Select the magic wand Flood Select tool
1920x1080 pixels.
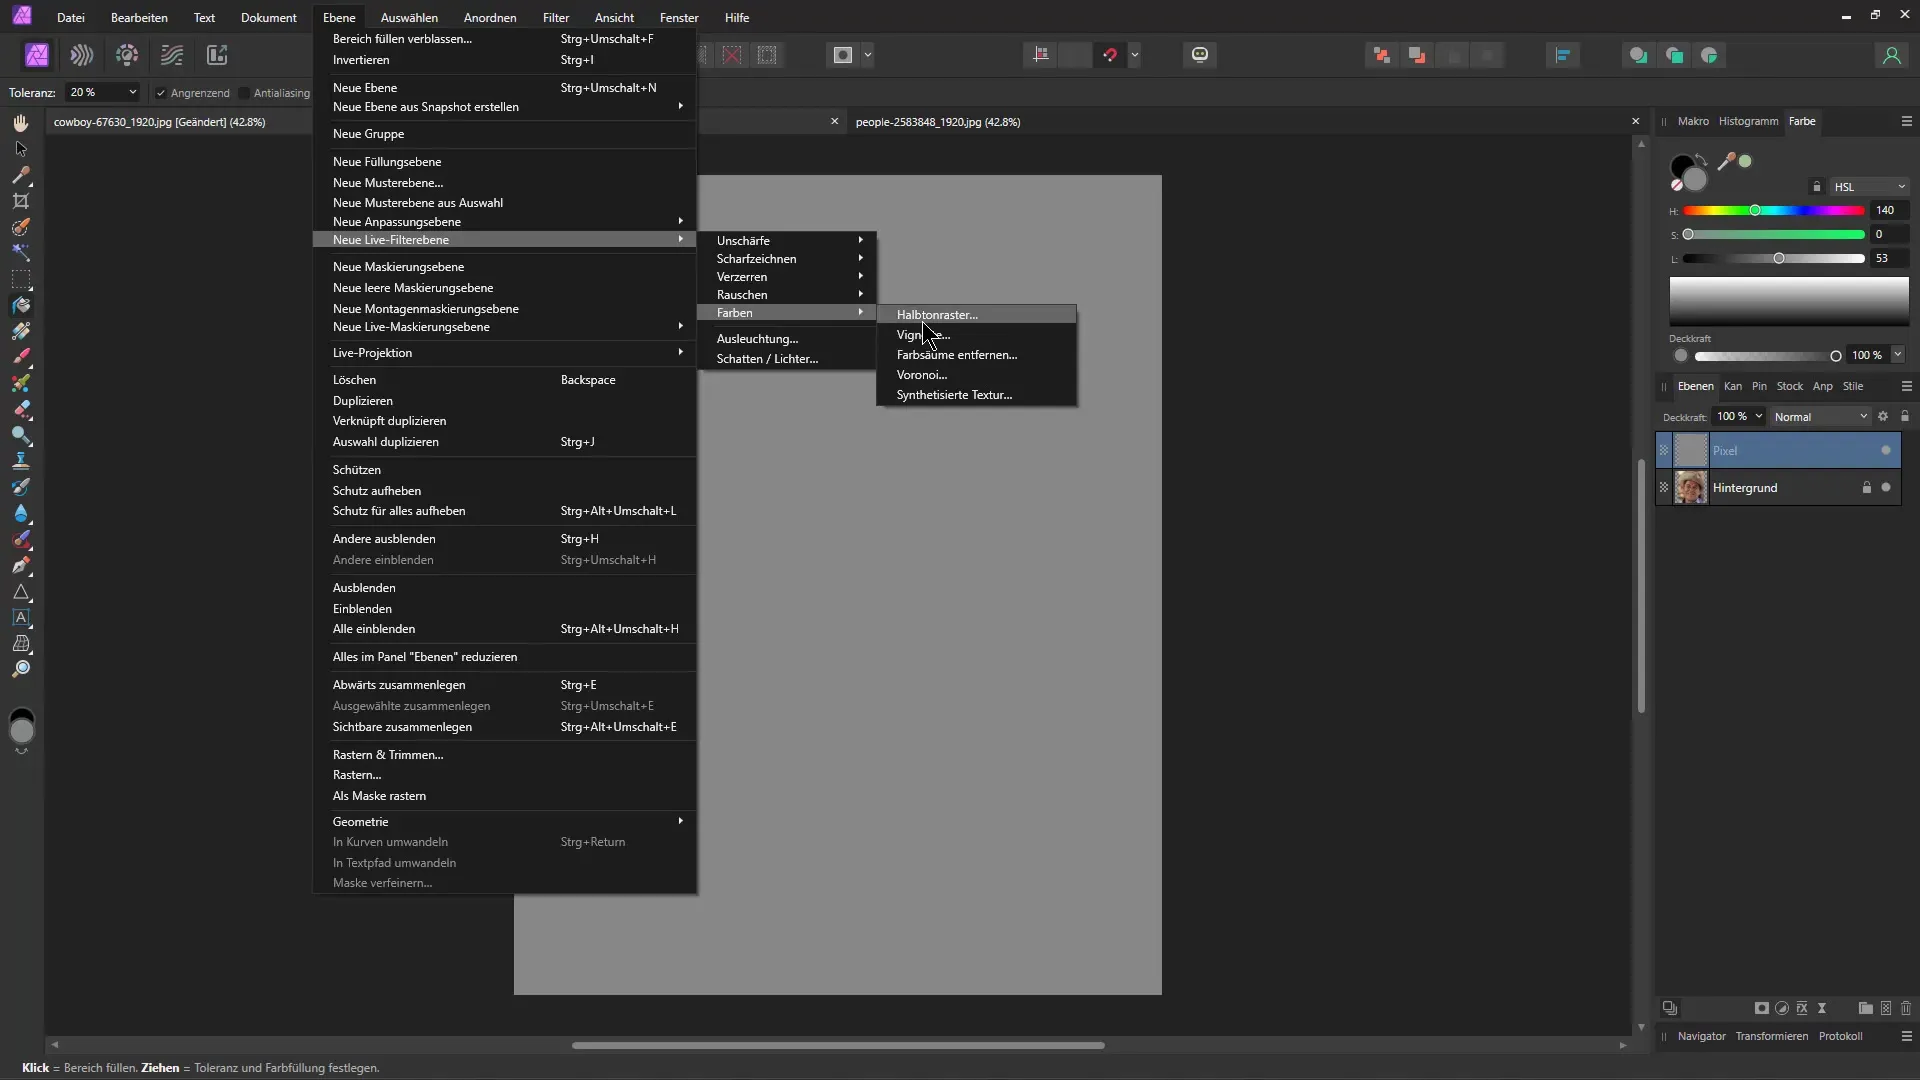click(21, 253)
